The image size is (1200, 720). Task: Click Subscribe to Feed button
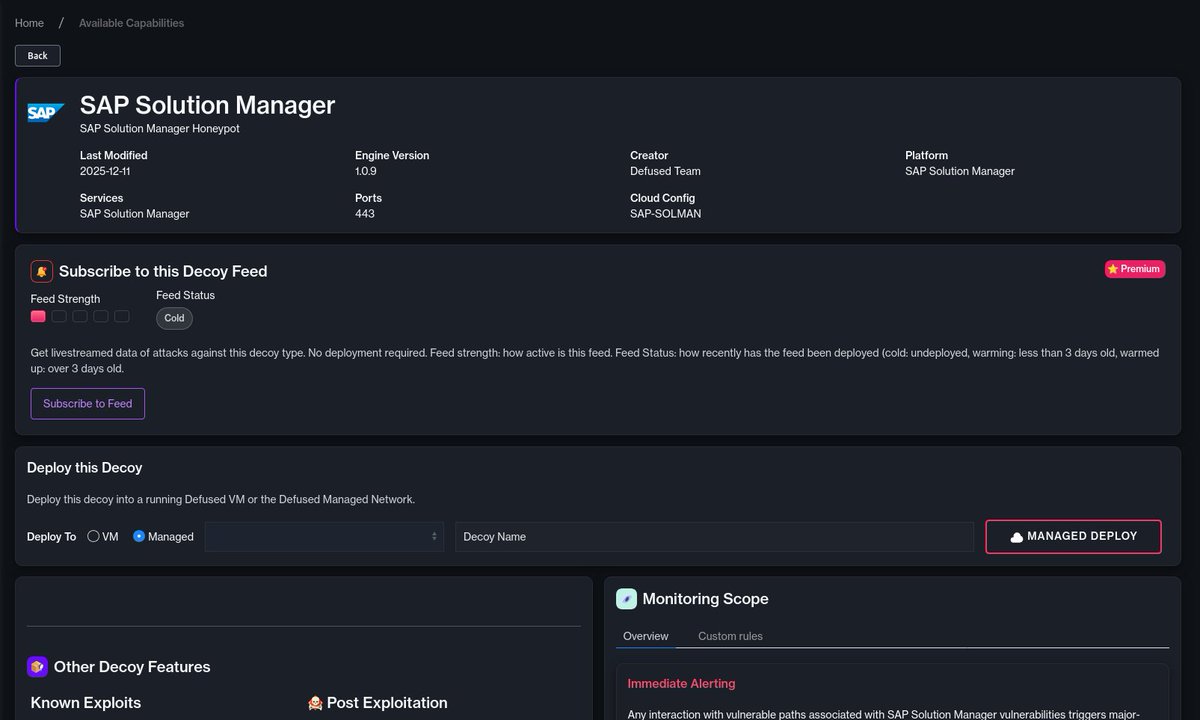[x=88, y=404]
